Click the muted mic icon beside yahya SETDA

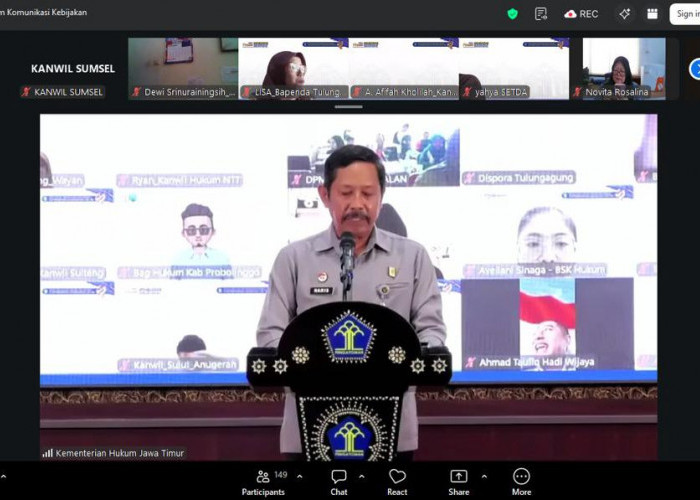click(x=467, y=92)
